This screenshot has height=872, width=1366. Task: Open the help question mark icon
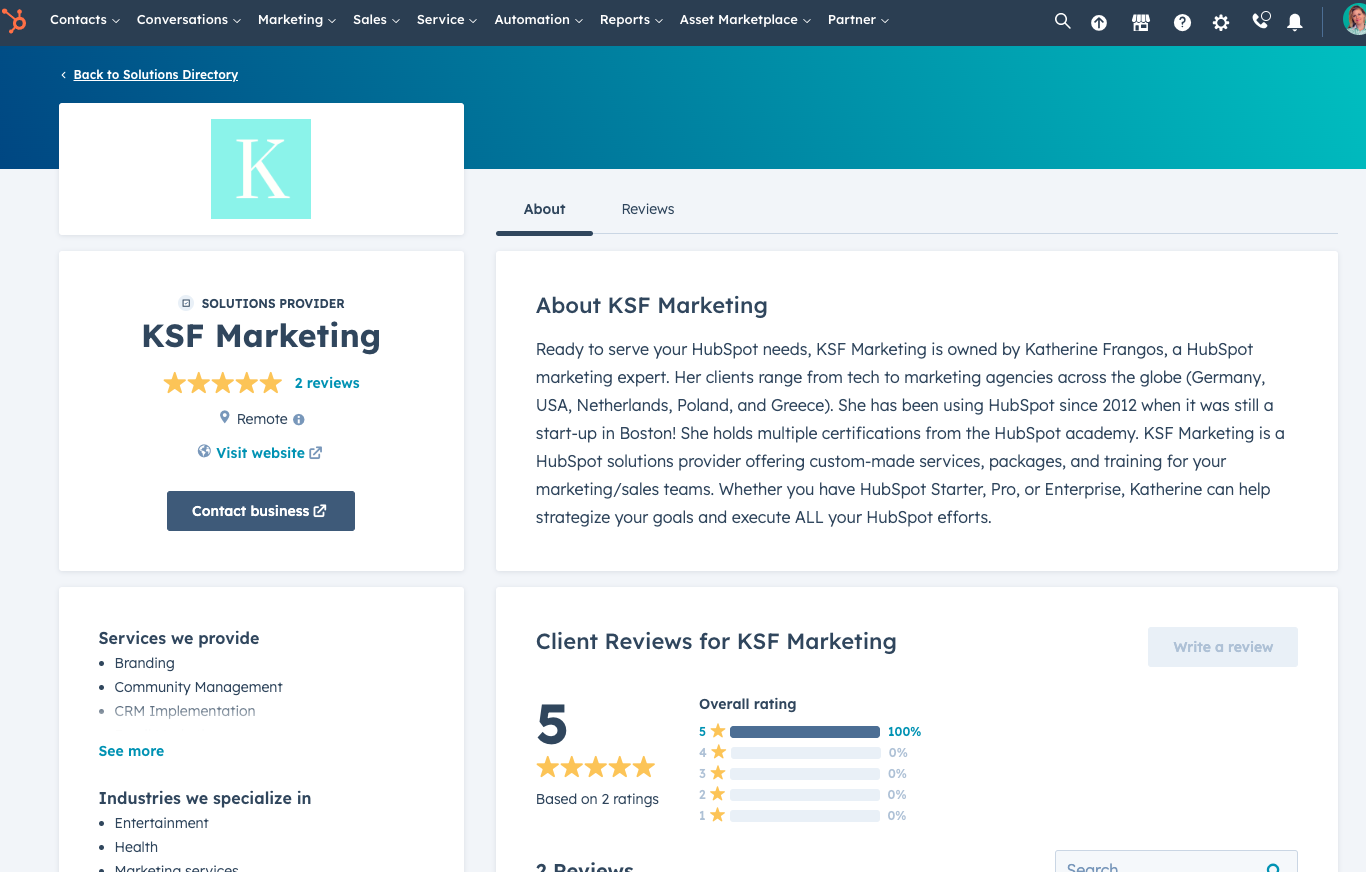1182,22
